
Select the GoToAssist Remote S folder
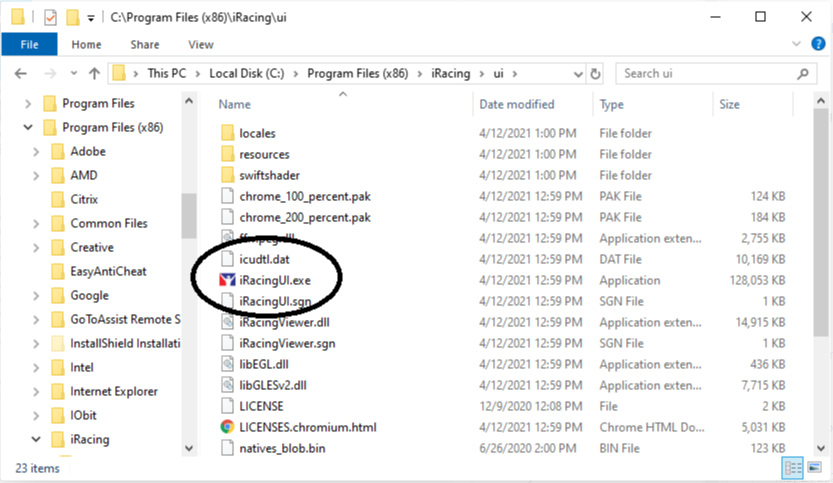pyautogui.click(x=125, y=319)
